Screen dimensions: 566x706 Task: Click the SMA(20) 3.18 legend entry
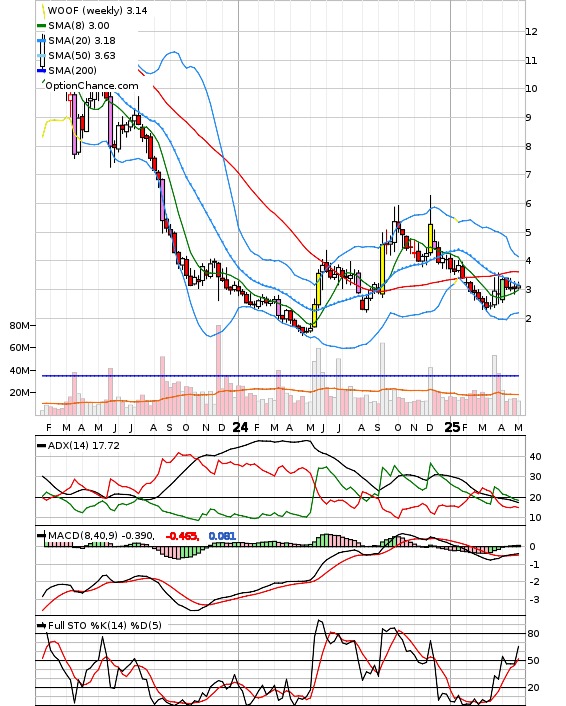(x=82, y=41)
